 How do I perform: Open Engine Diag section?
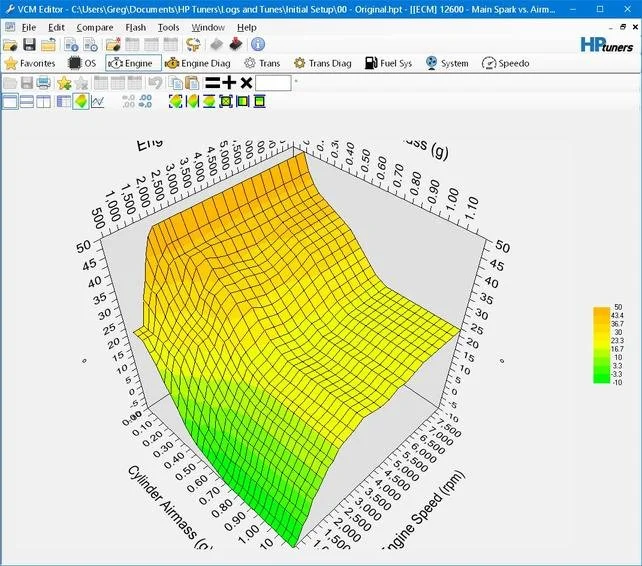tap(197, 63)
